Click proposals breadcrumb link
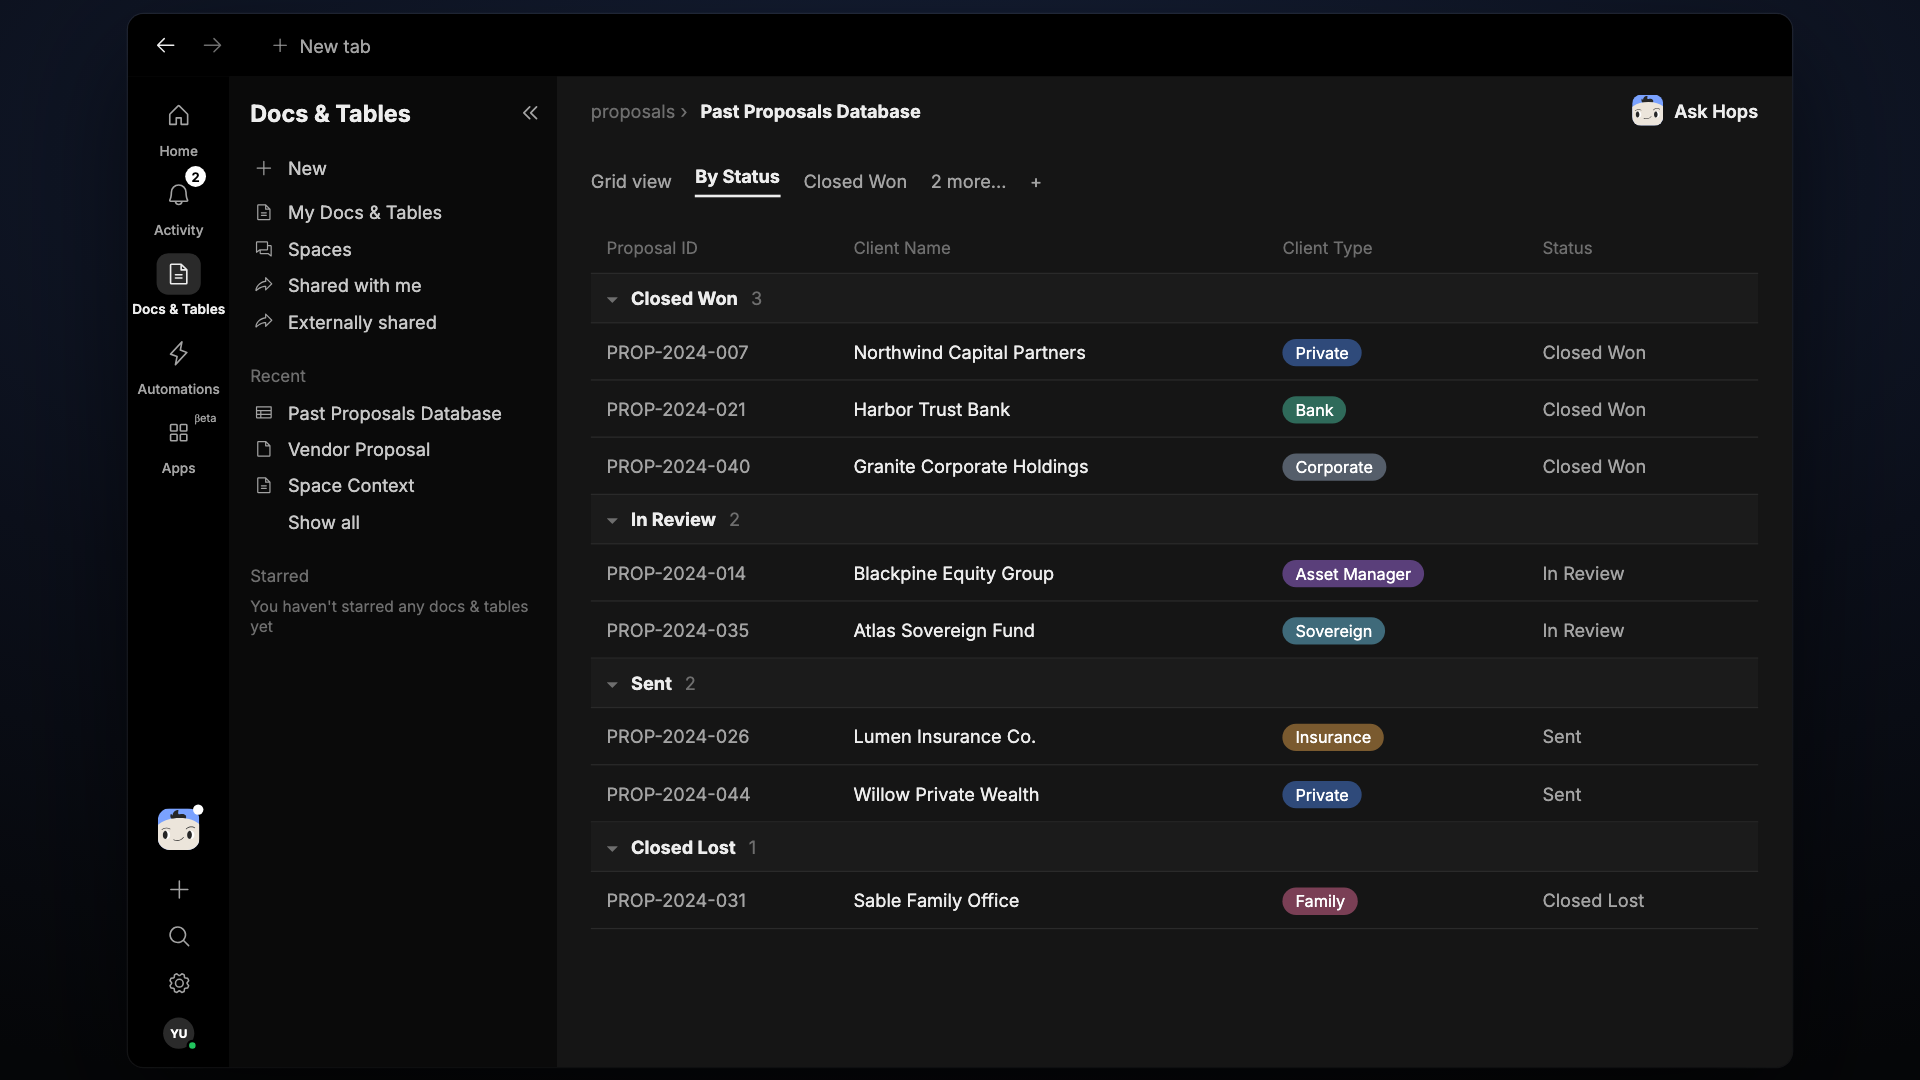1920x1080 pixels. coord(632,111)
